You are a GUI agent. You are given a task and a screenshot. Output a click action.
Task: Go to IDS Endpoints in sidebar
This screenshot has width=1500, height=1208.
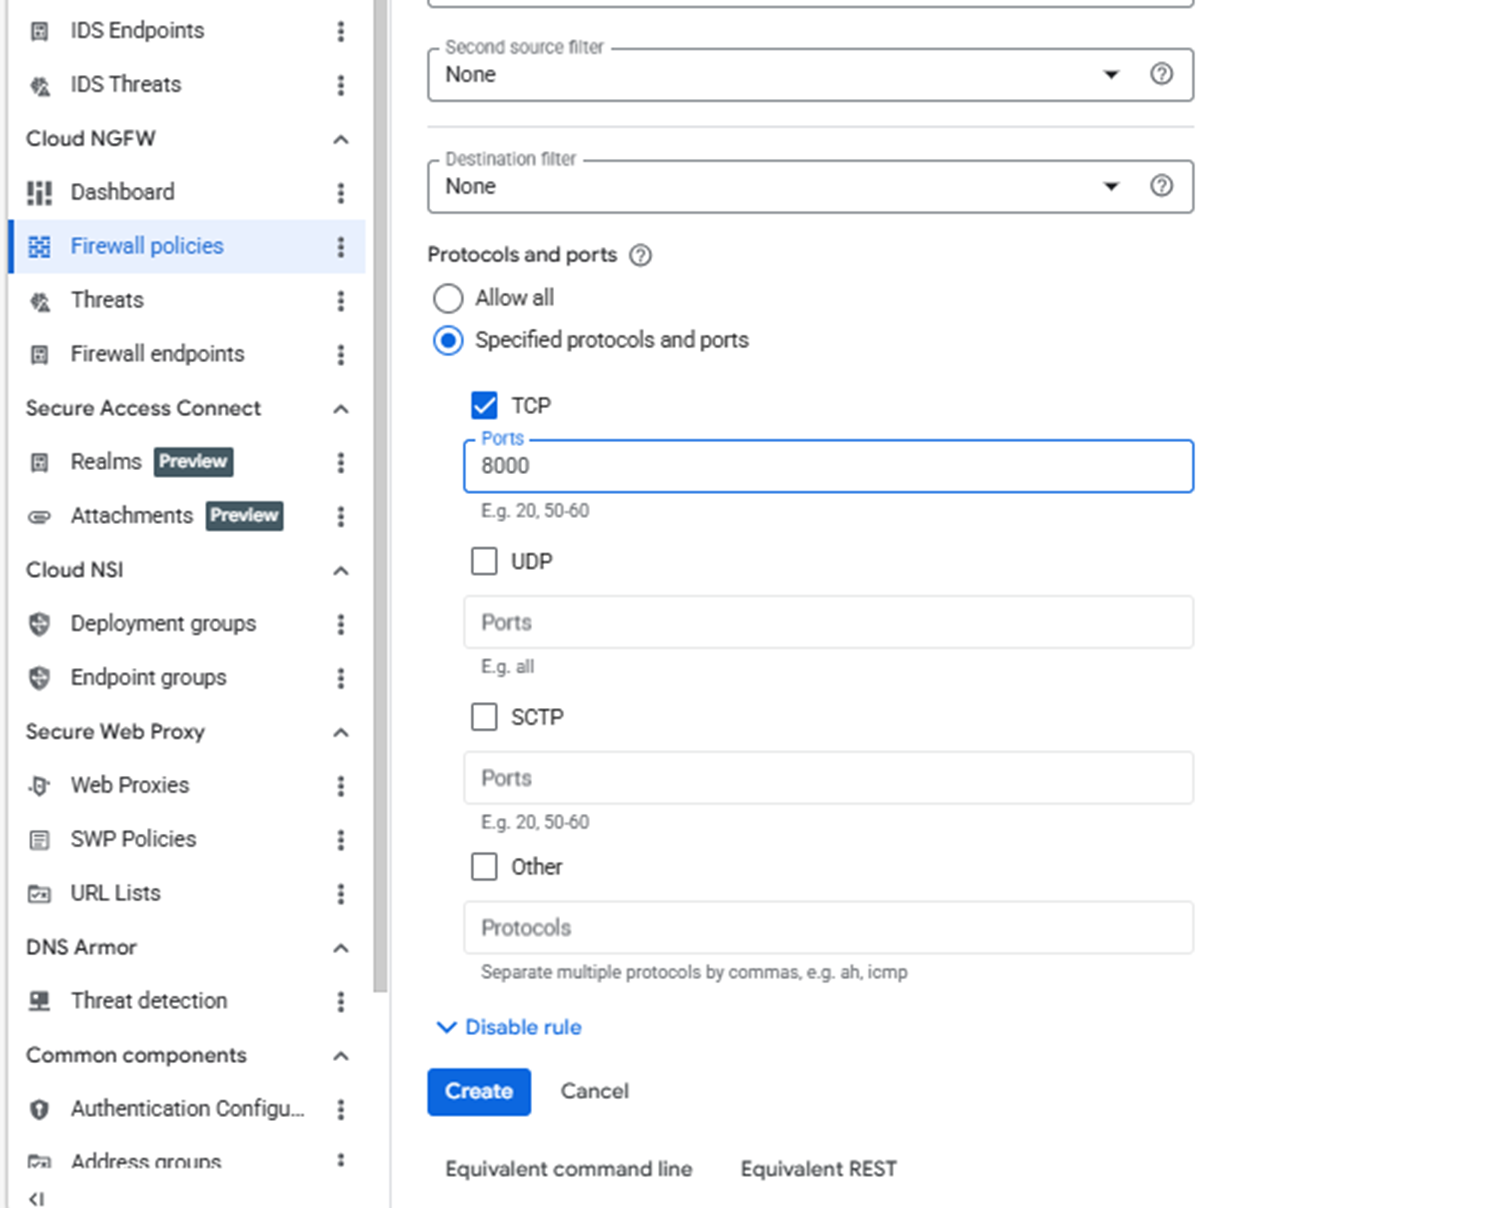coord(137,31)
